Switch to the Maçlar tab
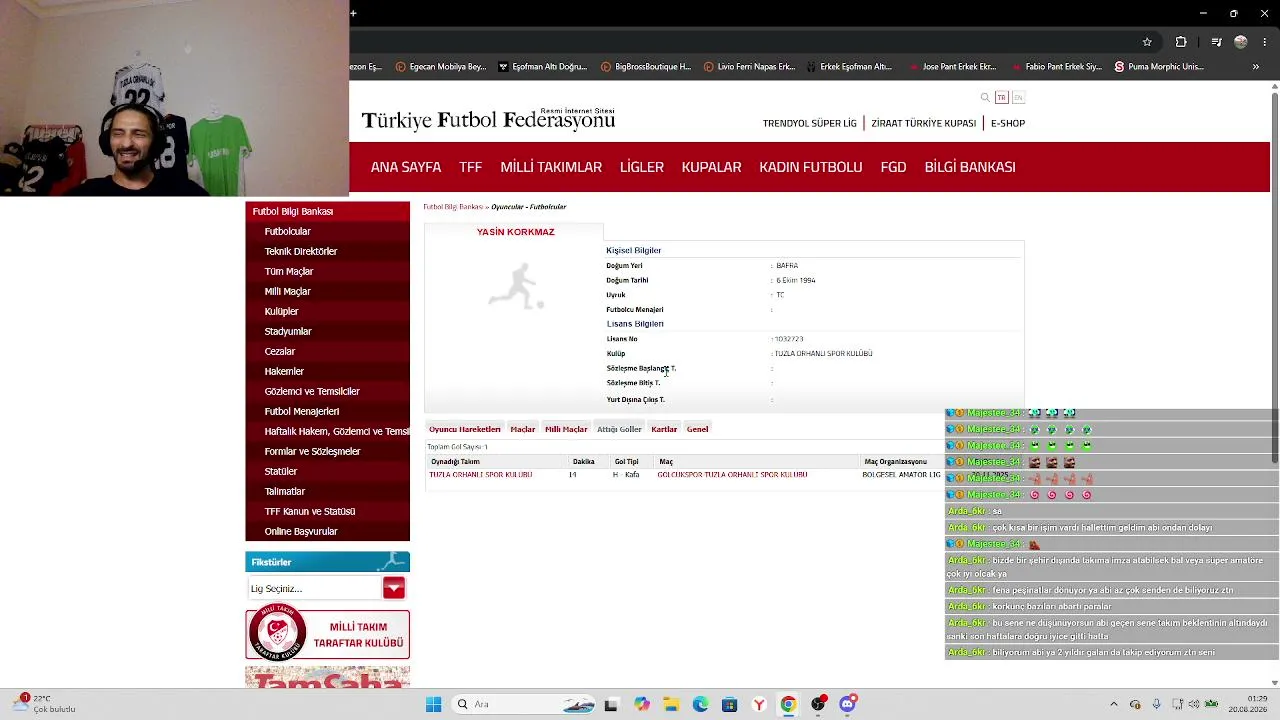The width and height of the screenshot is (1280, 720). click(523, 429)
